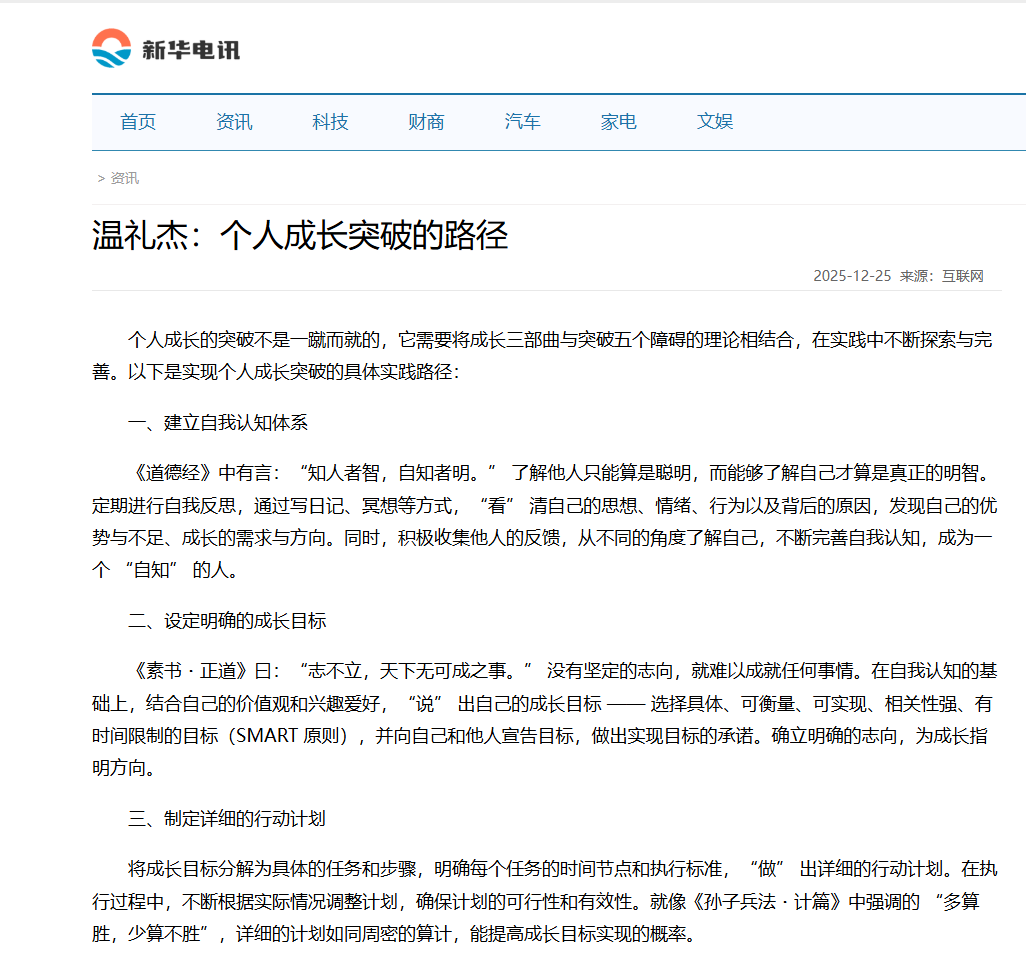
Task: Visit the 家电 section
Action: [x=618, y=121]
